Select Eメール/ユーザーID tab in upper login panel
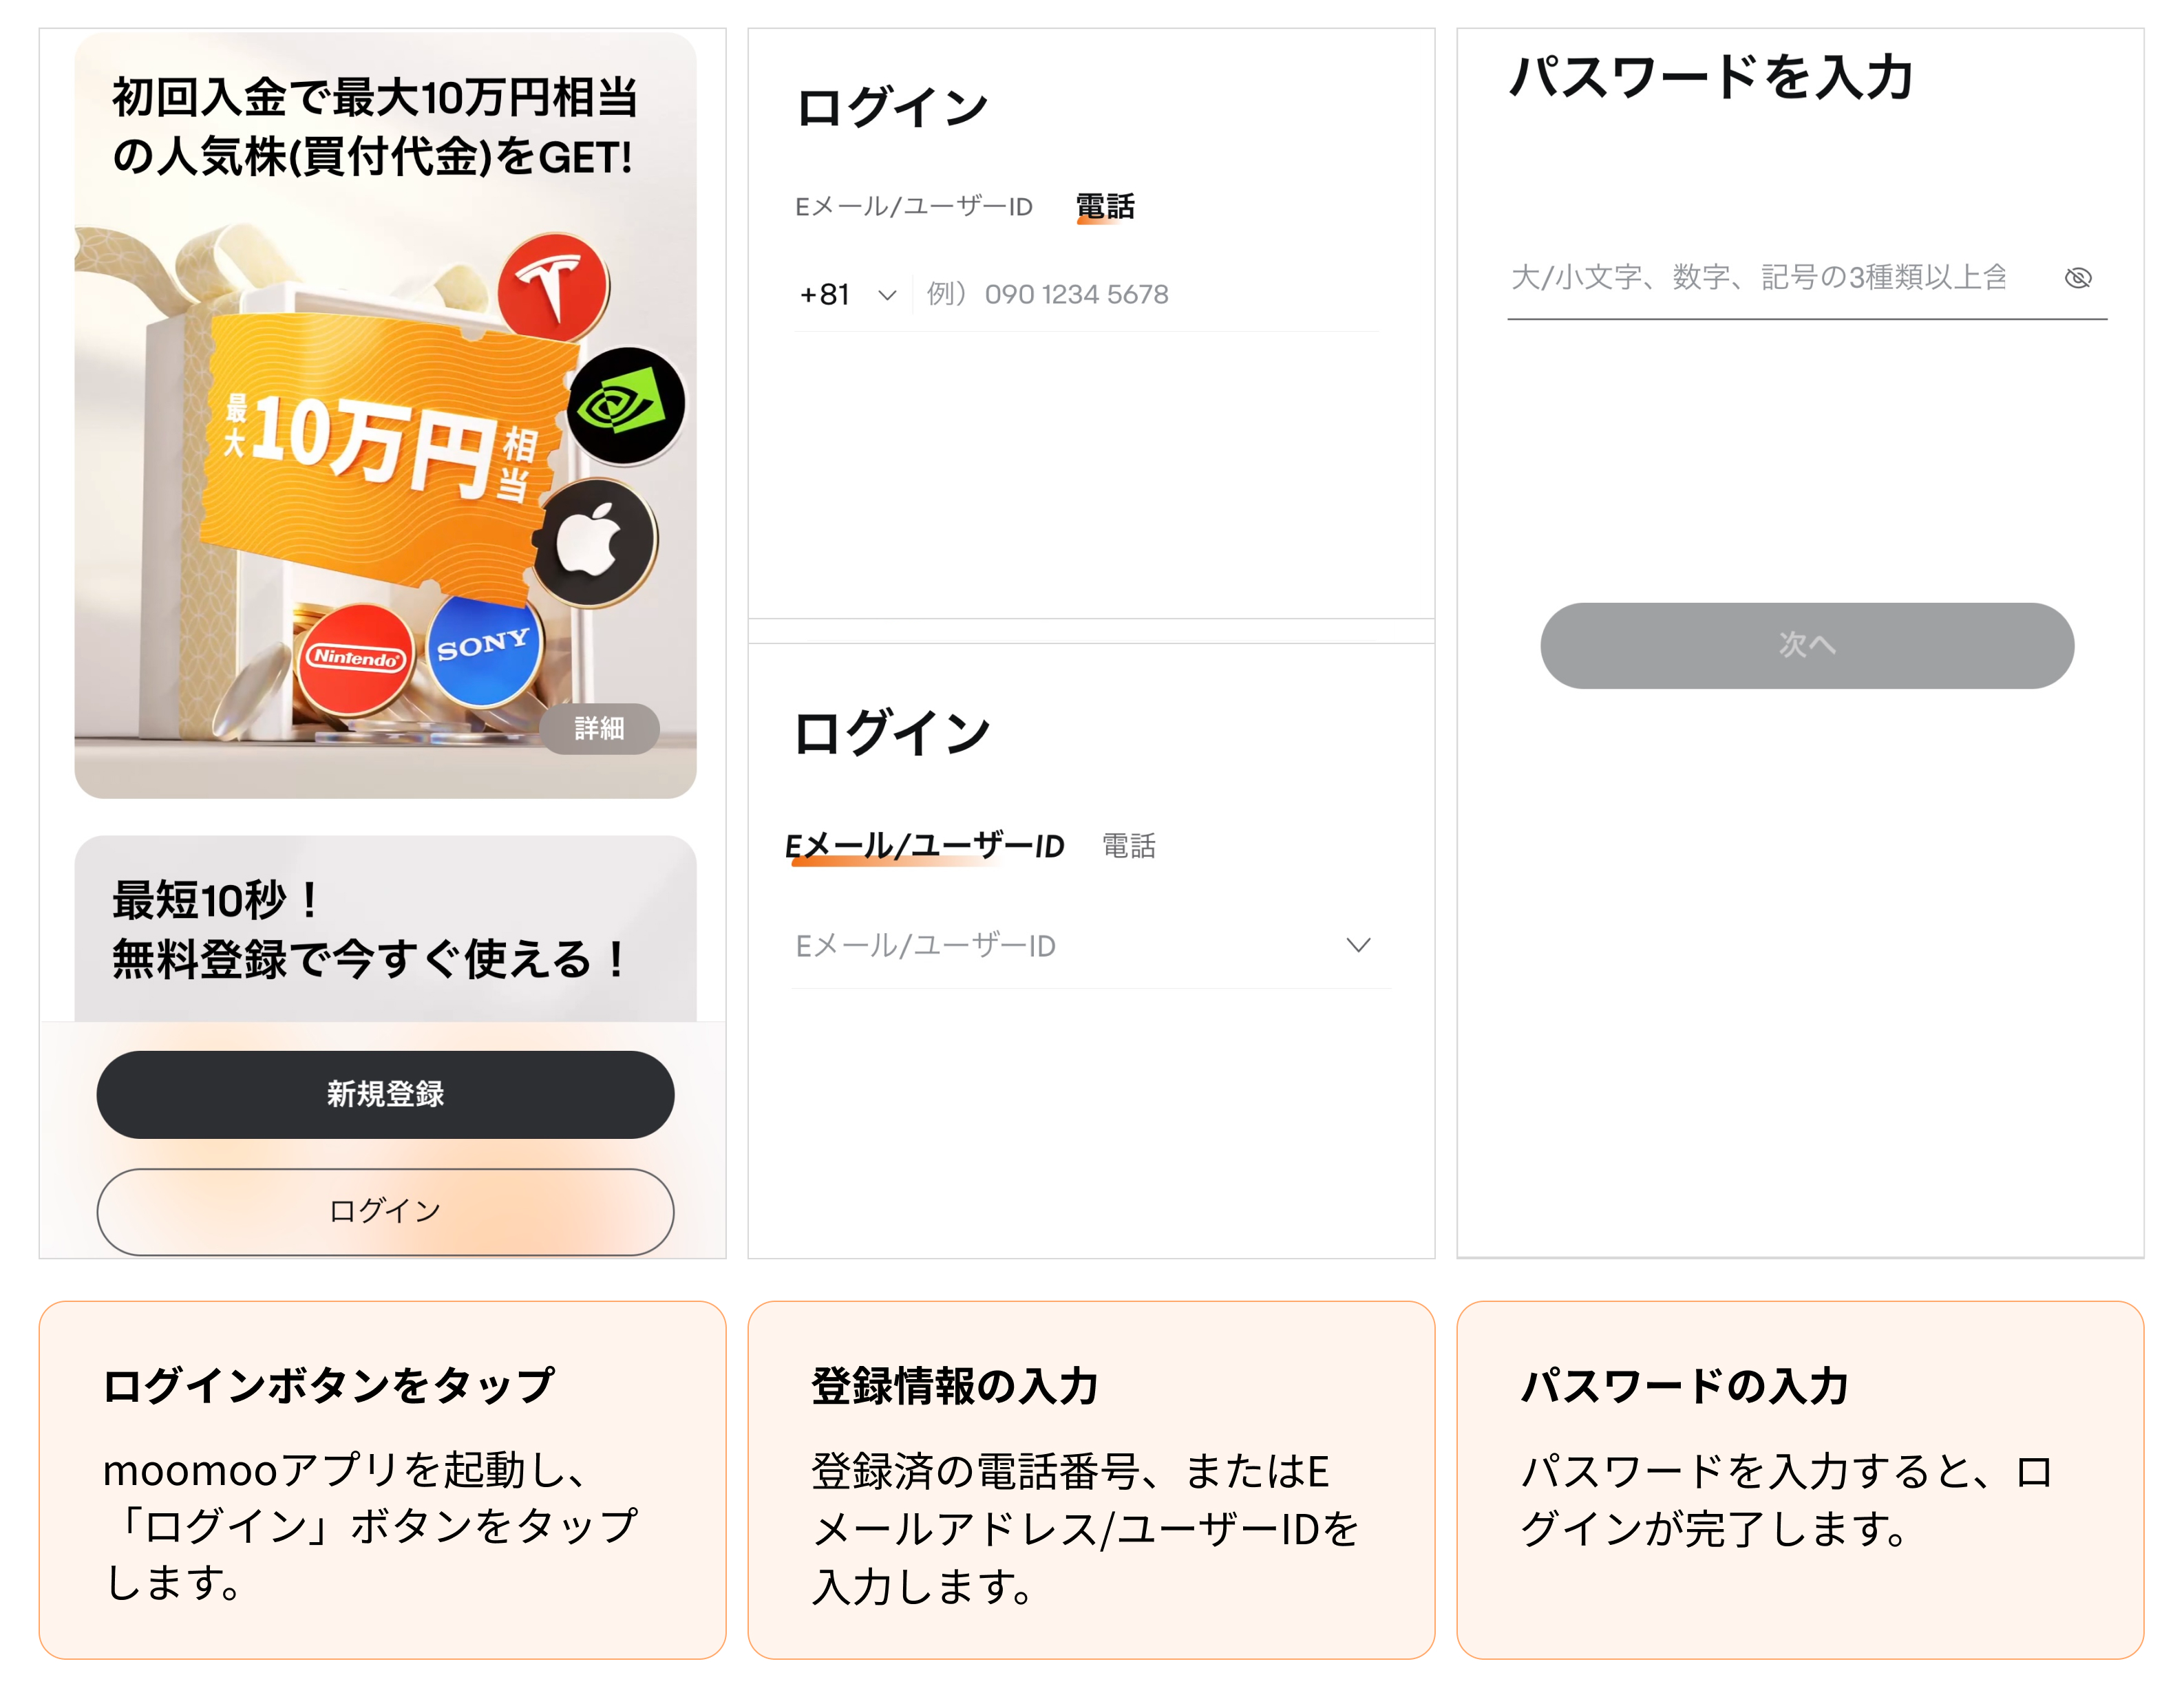 [913, 207]
